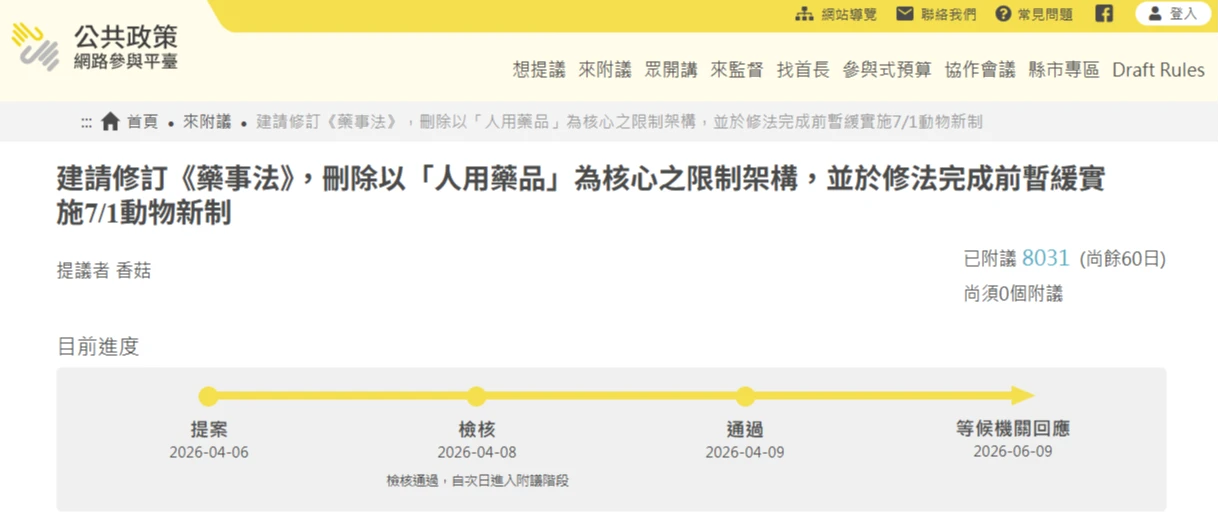Select the 找首長 navigation item
The width and height of the screenshot is (1219, 529).
[803, 70]
